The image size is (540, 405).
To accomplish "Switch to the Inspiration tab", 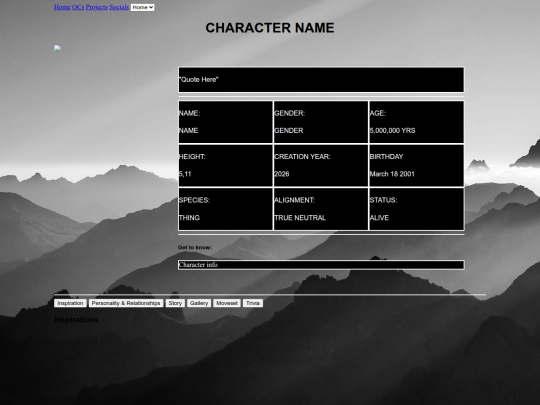I will [70, 303].
